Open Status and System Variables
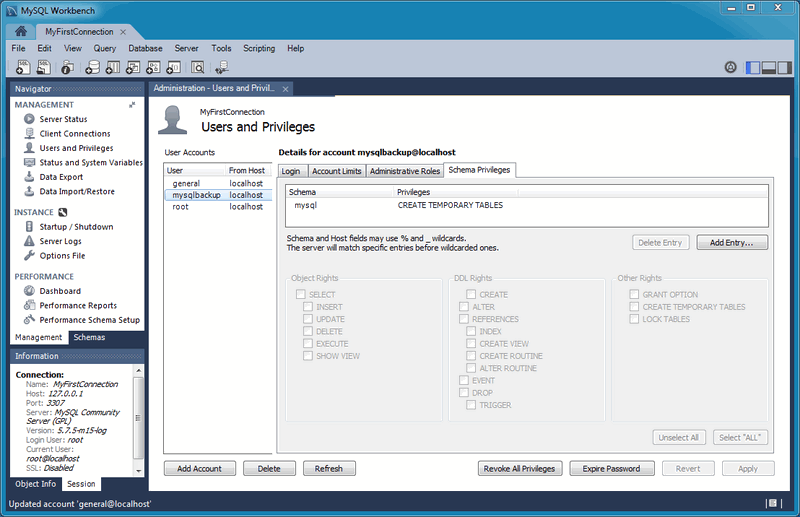800x517 pixels. [x=91, y=162]
